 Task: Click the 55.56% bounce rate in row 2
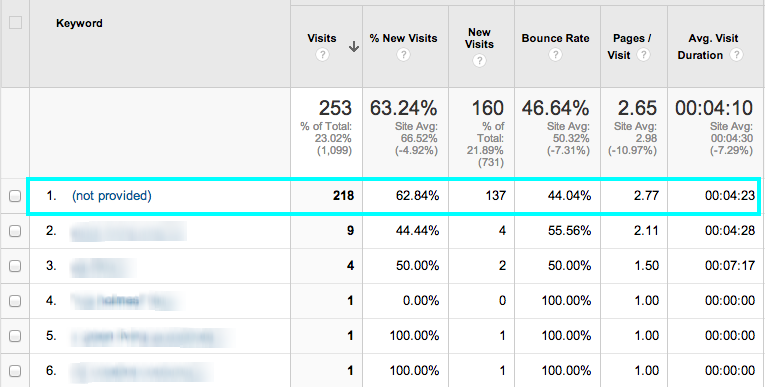[x=569, y=231]
